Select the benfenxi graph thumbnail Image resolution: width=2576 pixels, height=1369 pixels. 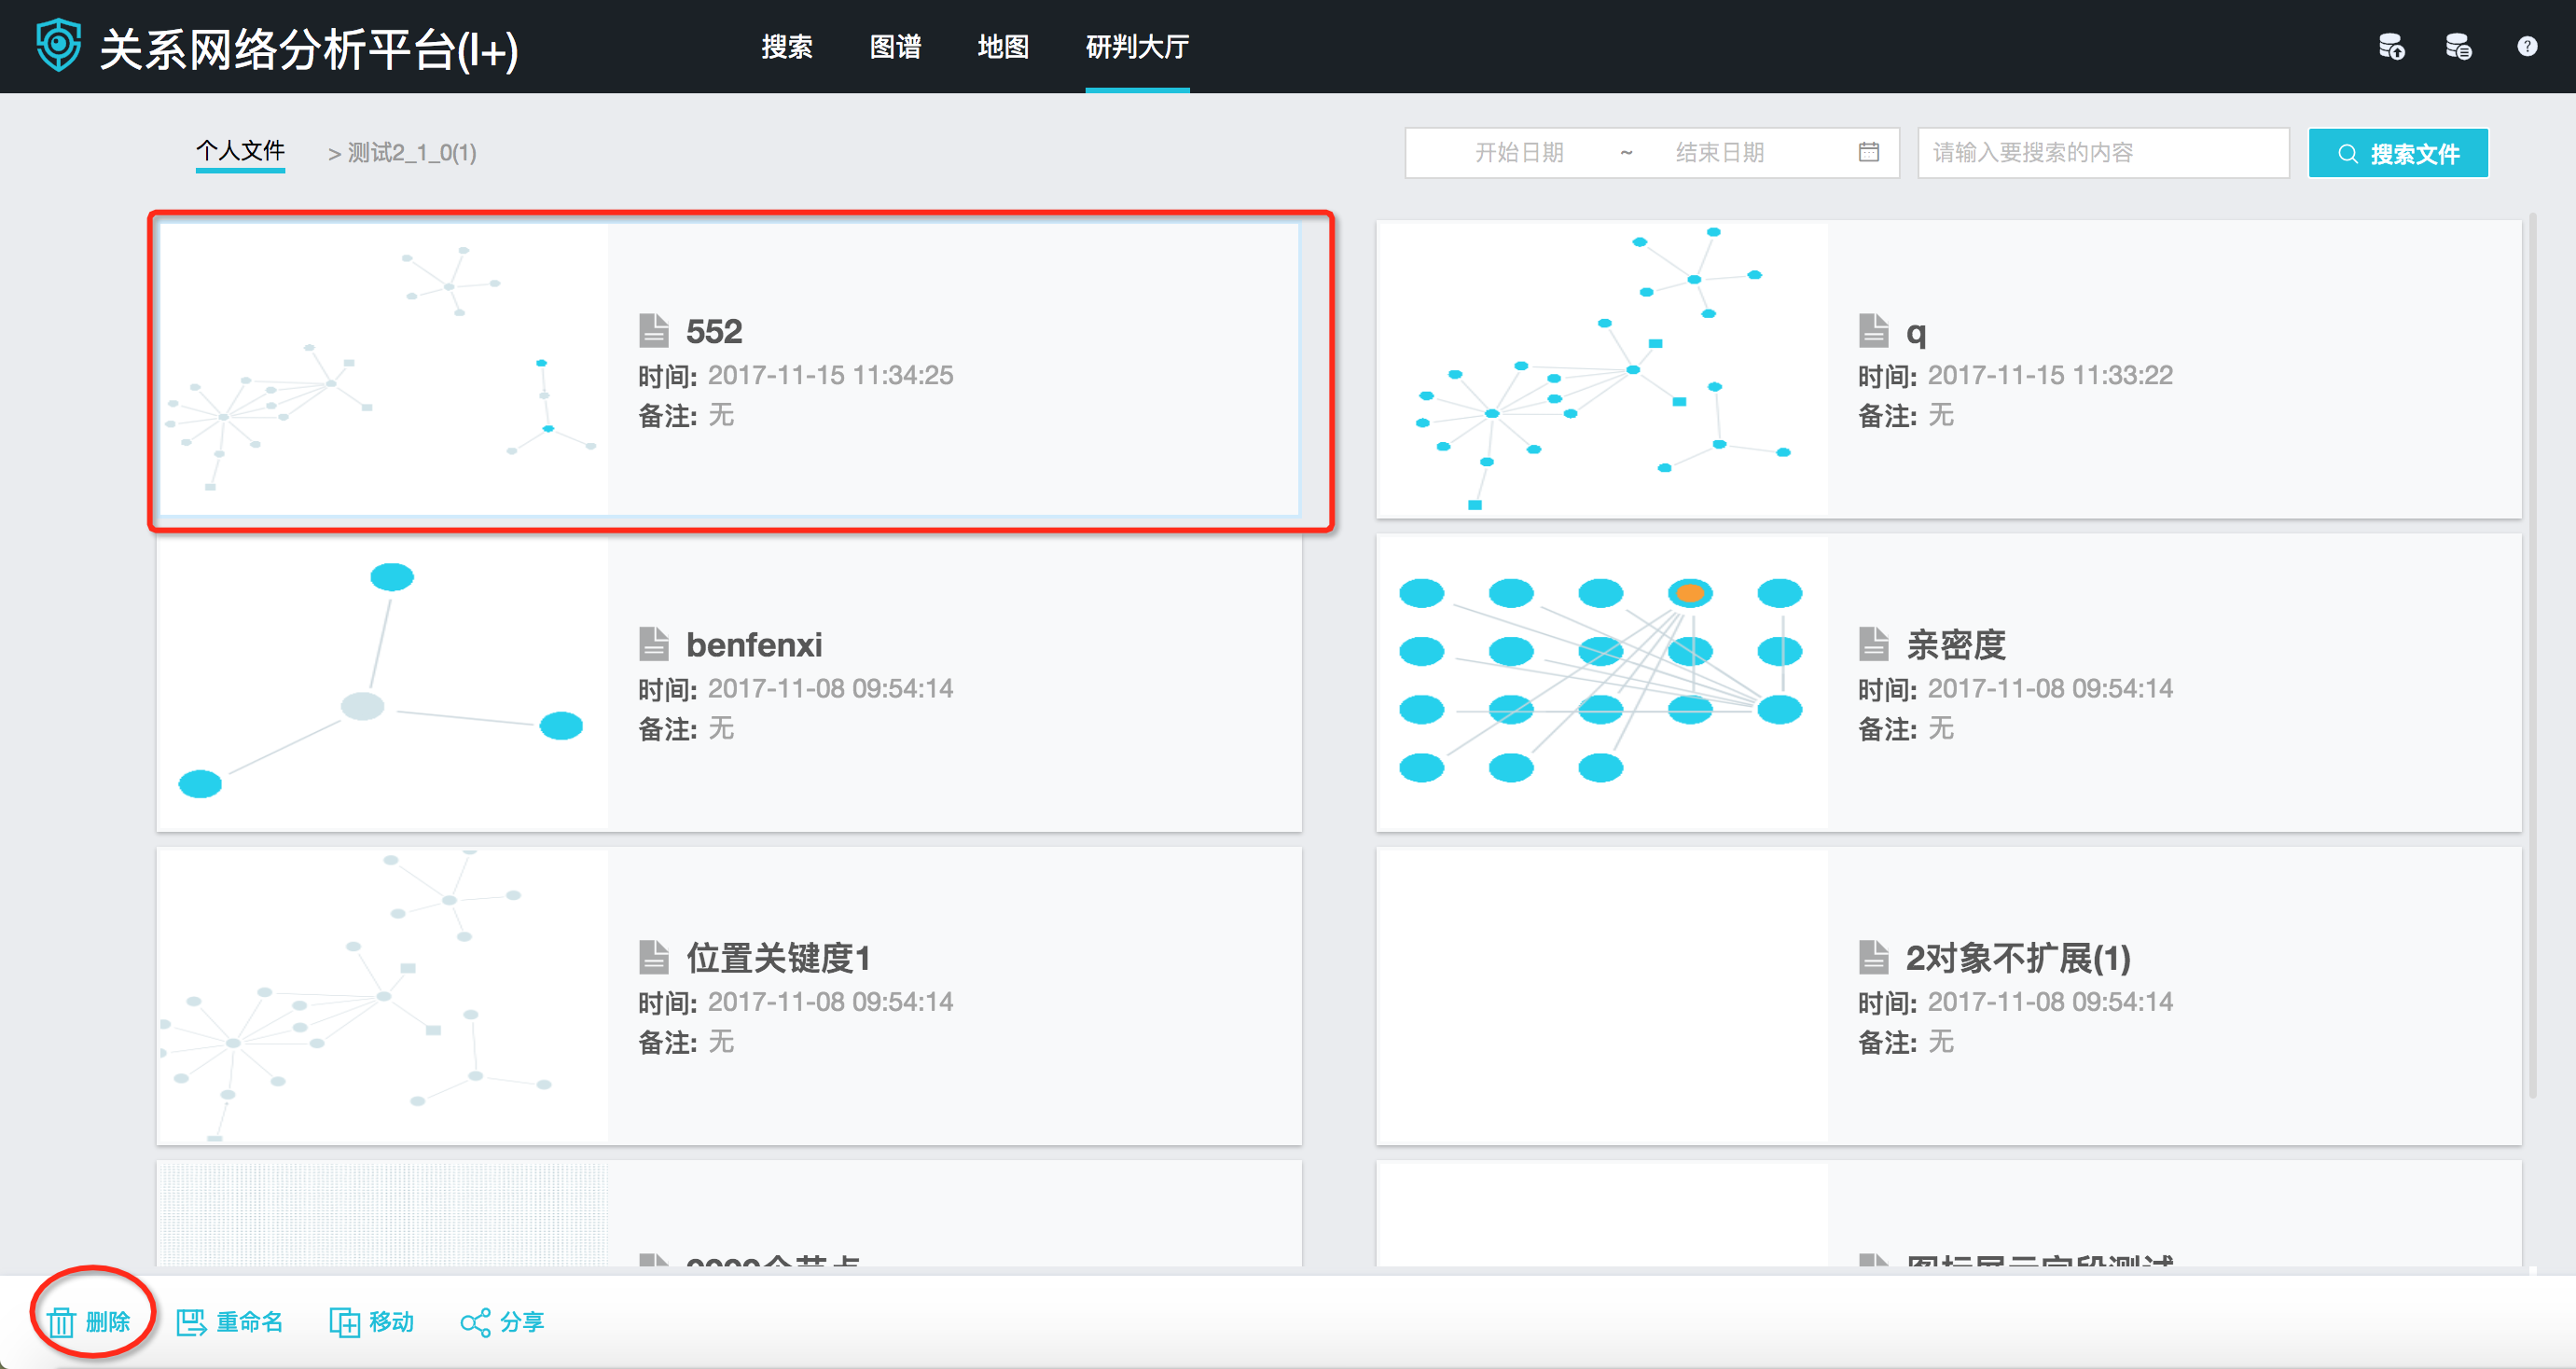(383, 683)
